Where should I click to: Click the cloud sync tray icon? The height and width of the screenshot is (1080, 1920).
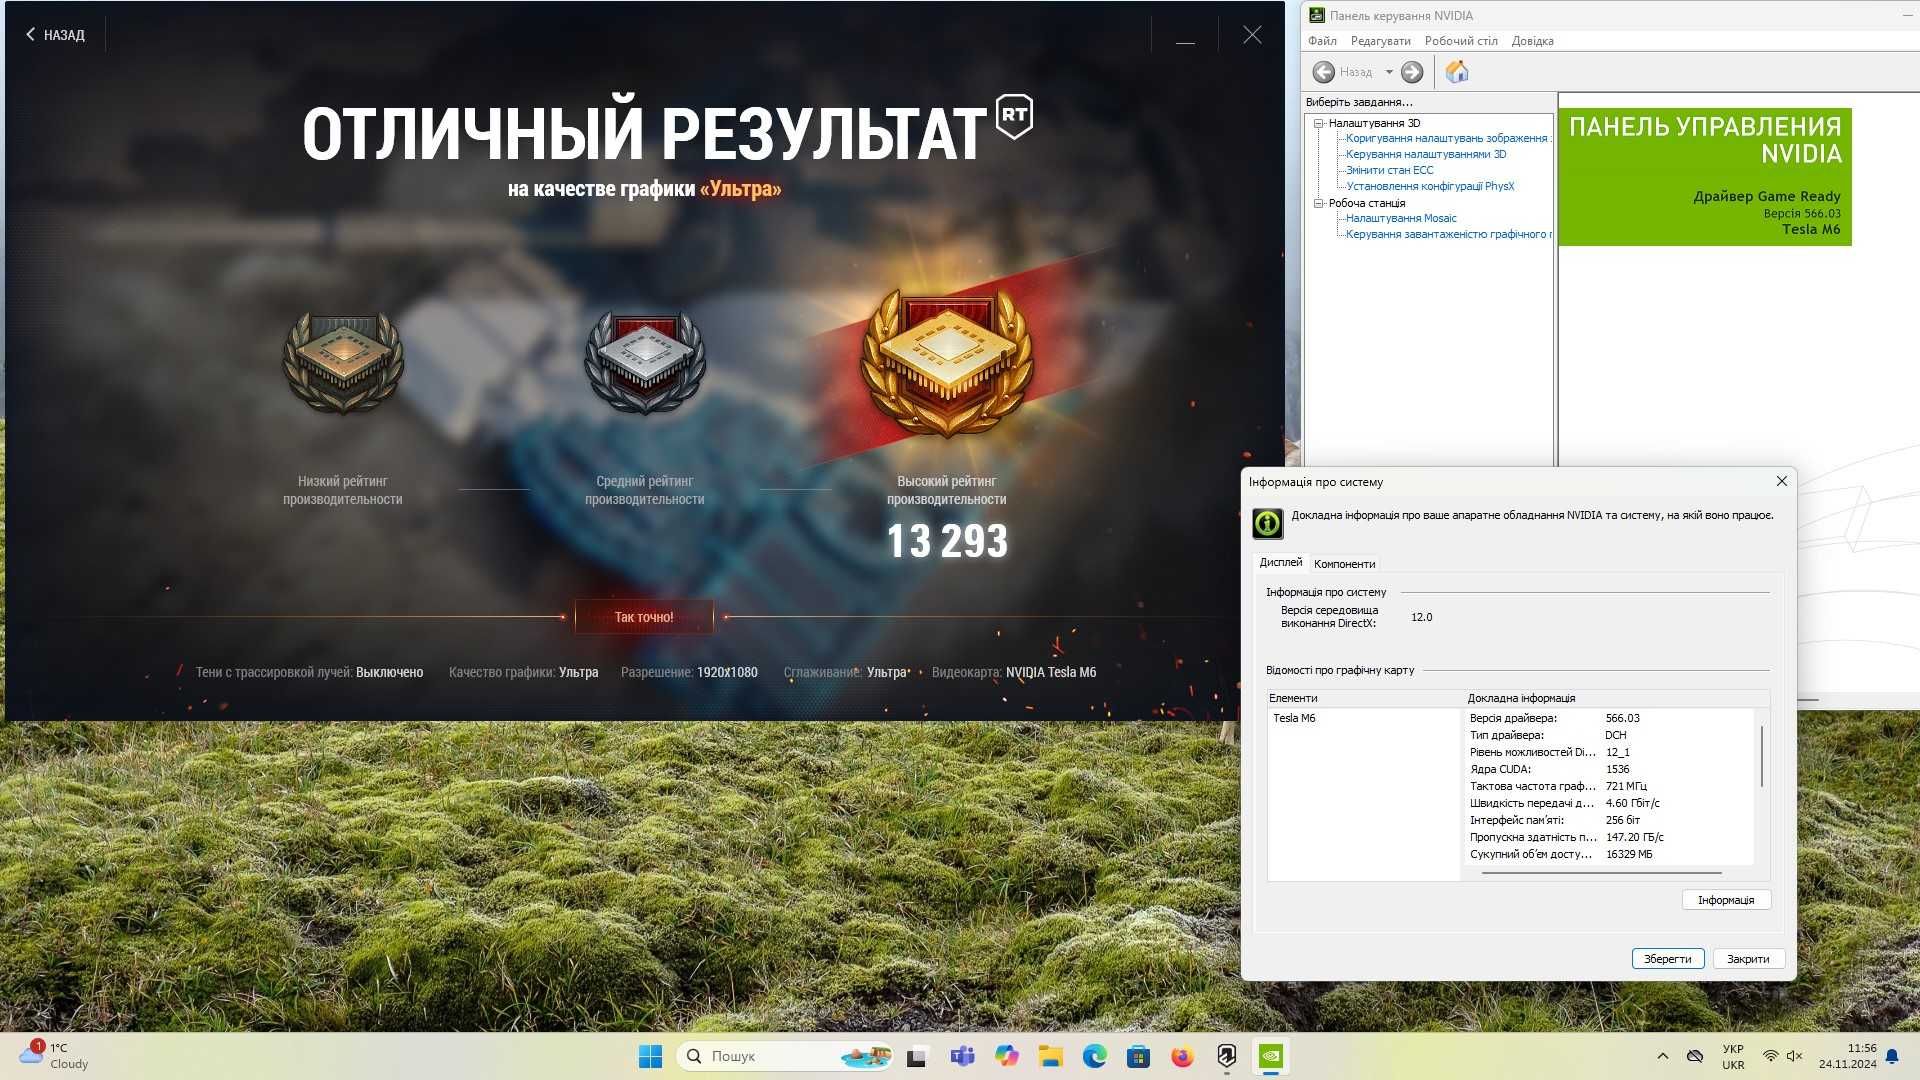click(1694, 1056)
